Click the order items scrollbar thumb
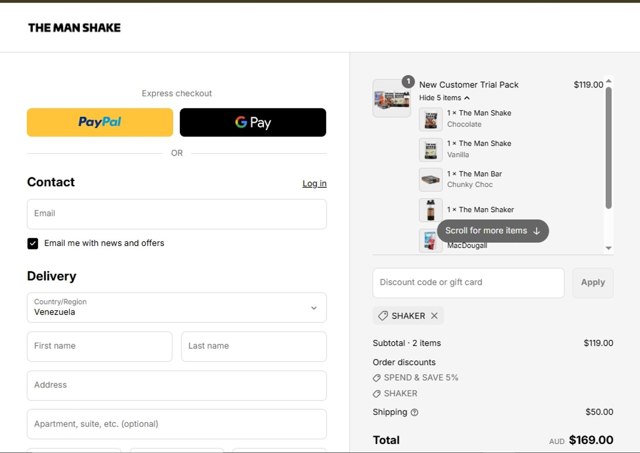This screenshot has height=453, width=640. [609, 148]
